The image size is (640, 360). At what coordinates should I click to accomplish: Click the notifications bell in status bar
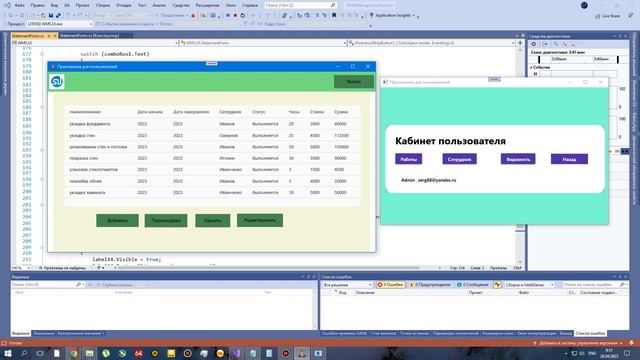pos(631,343)
